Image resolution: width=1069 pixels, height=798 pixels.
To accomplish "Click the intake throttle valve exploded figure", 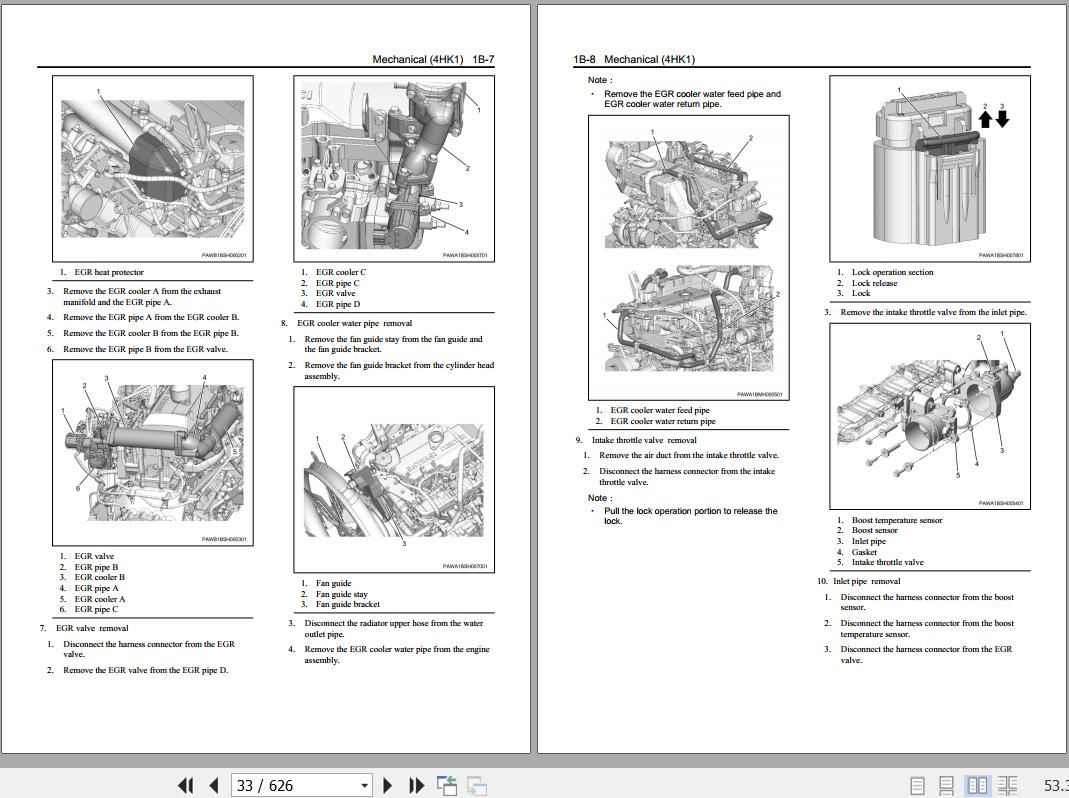I will tap(930, 416).
